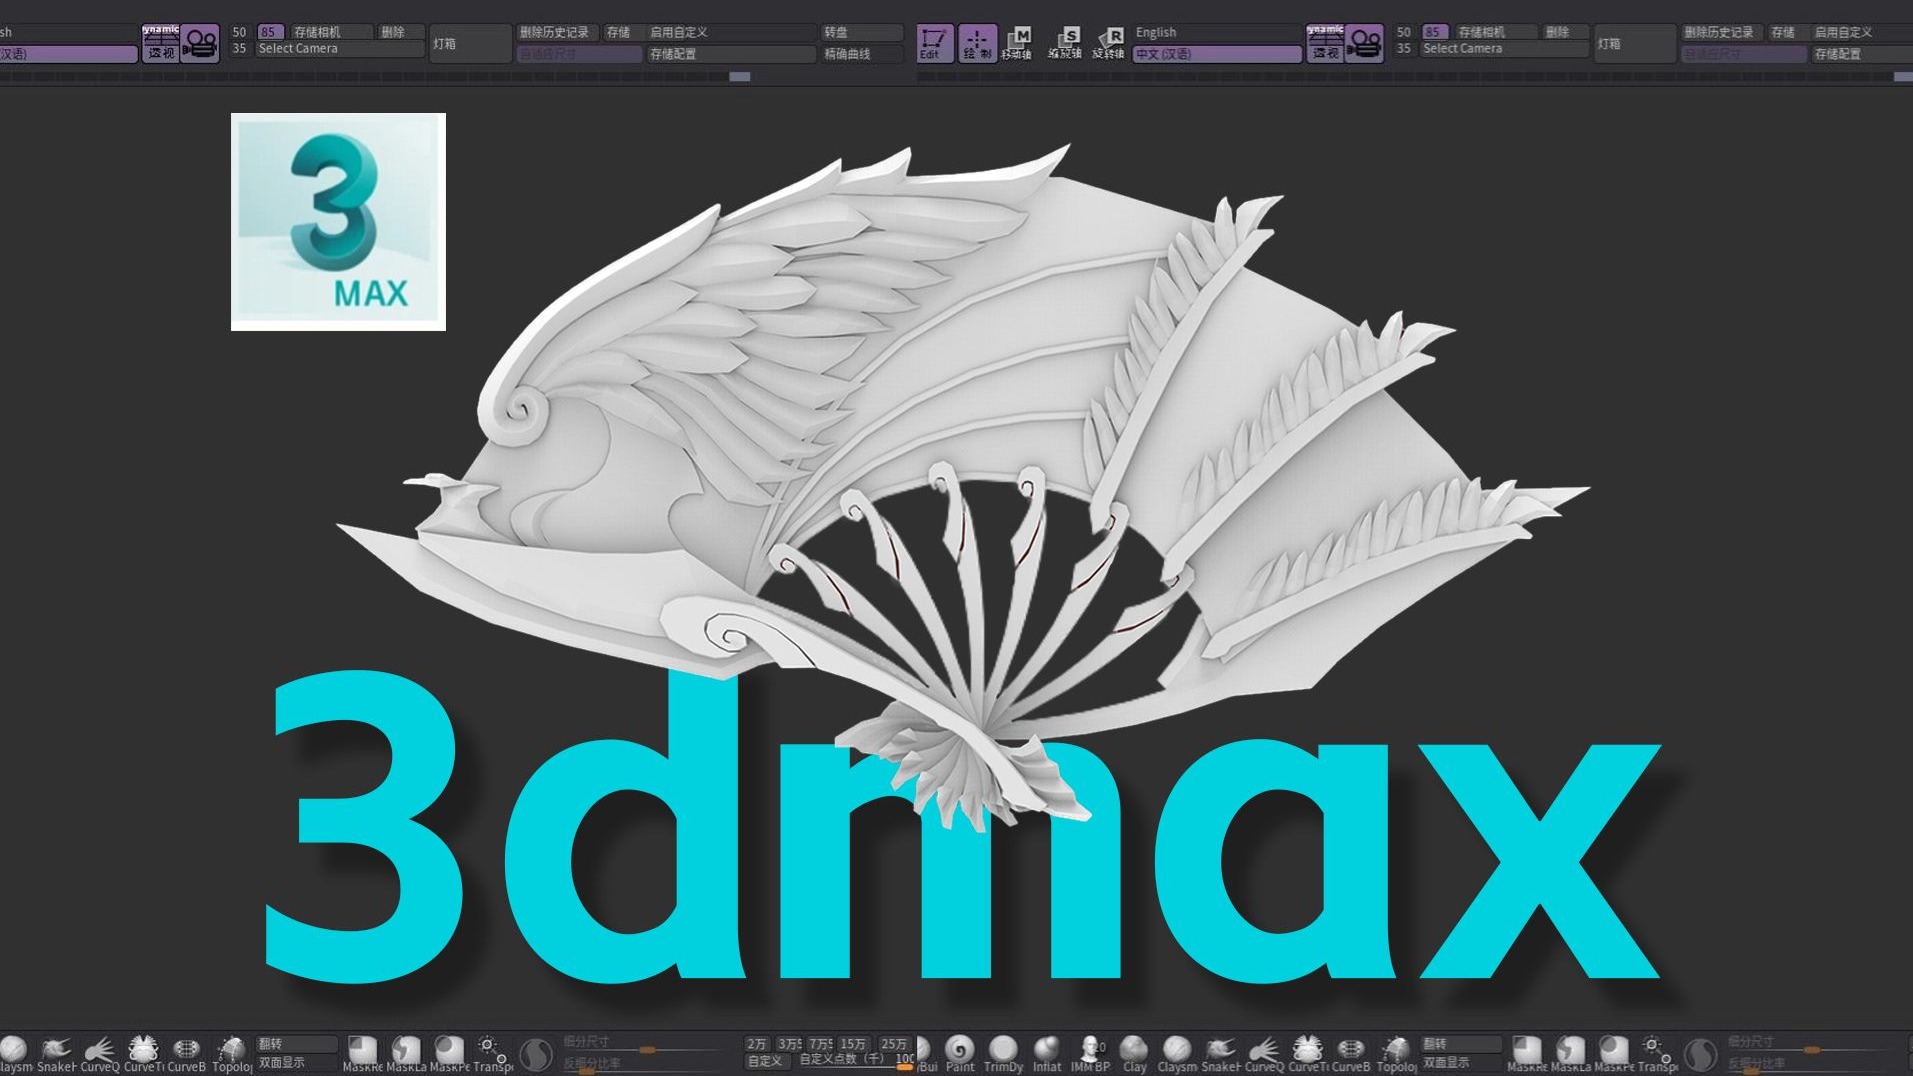1913x1076 pixels.
Task: Select the 绘制 draw mode button
Action: point(977,43)
